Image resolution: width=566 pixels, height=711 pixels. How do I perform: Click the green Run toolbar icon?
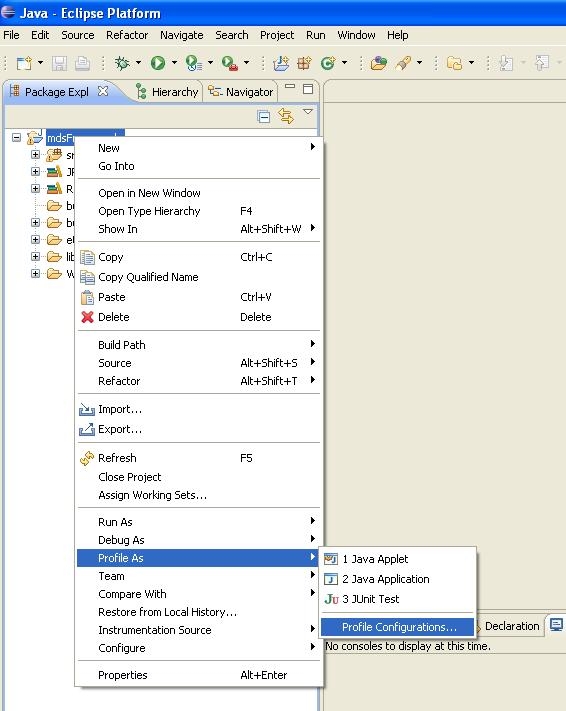tap(158, 63)
